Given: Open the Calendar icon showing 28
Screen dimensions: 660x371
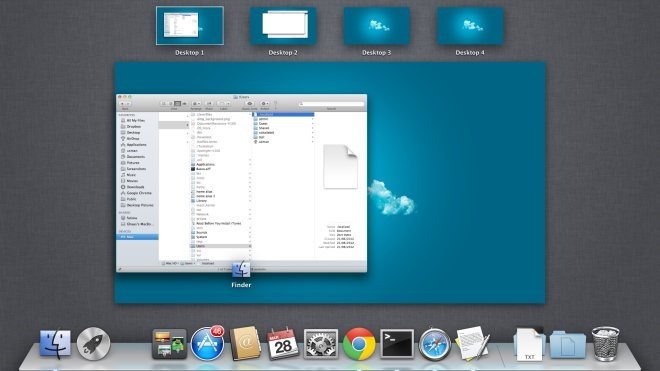Looking at the screenshot, I should (283, 344).
